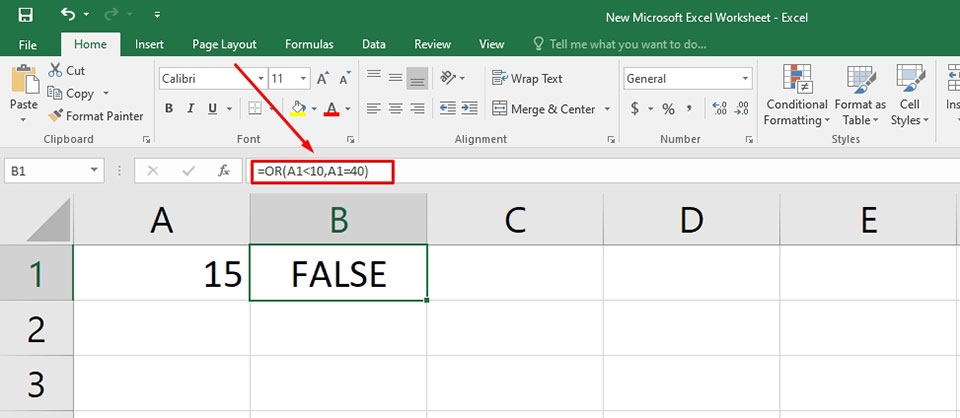Click Decrease Decimal icon

coord(741,109)
